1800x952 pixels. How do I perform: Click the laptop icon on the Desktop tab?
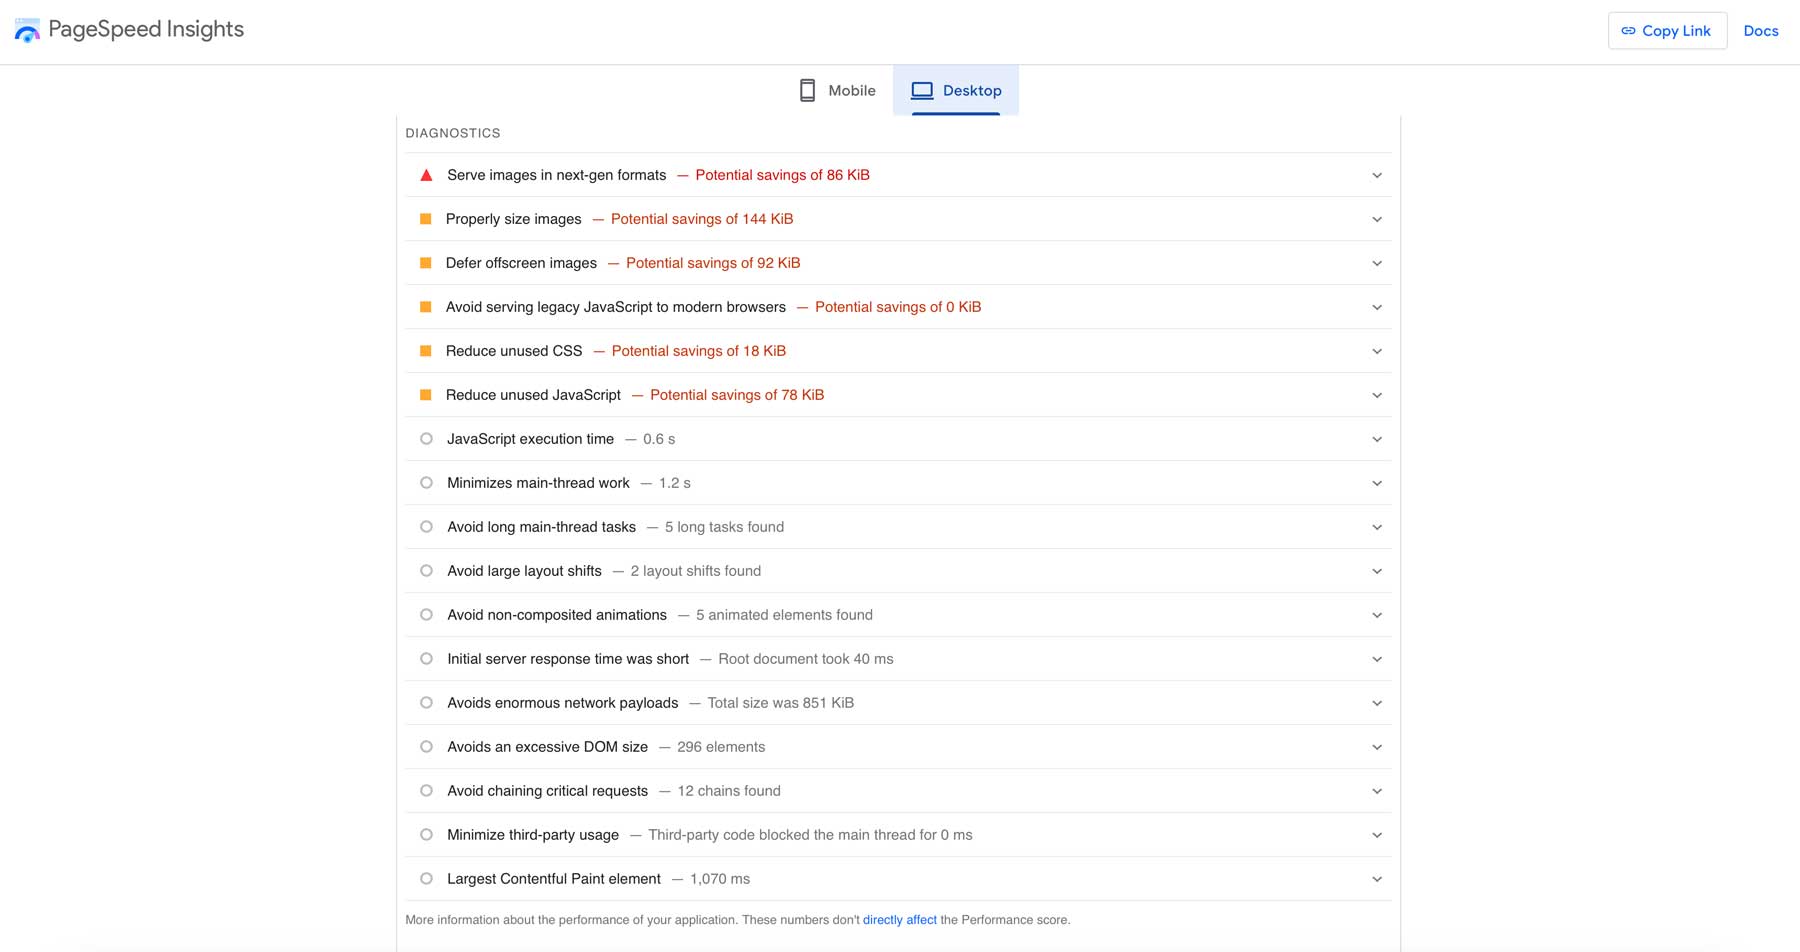point(919,90)
